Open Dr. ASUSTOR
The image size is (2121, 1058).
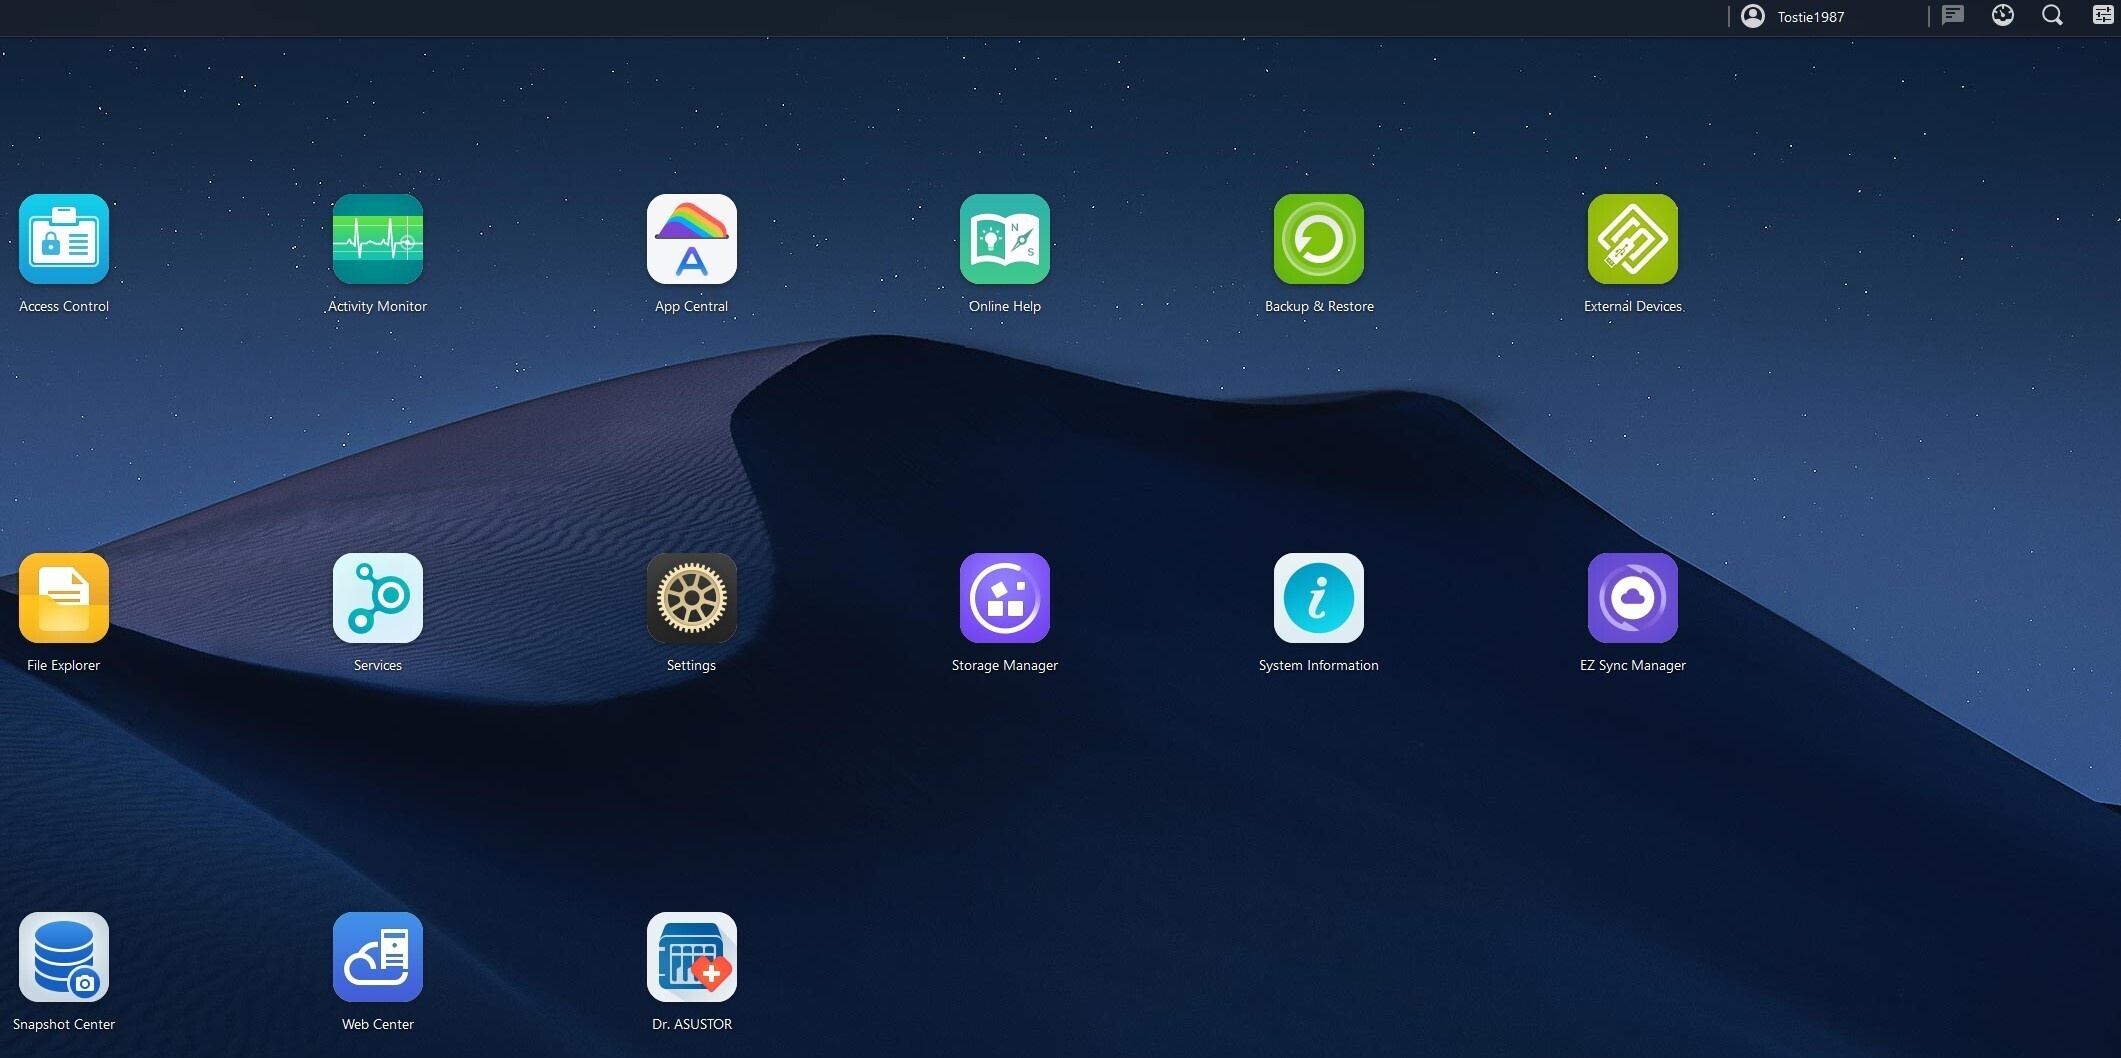[692, 957]
